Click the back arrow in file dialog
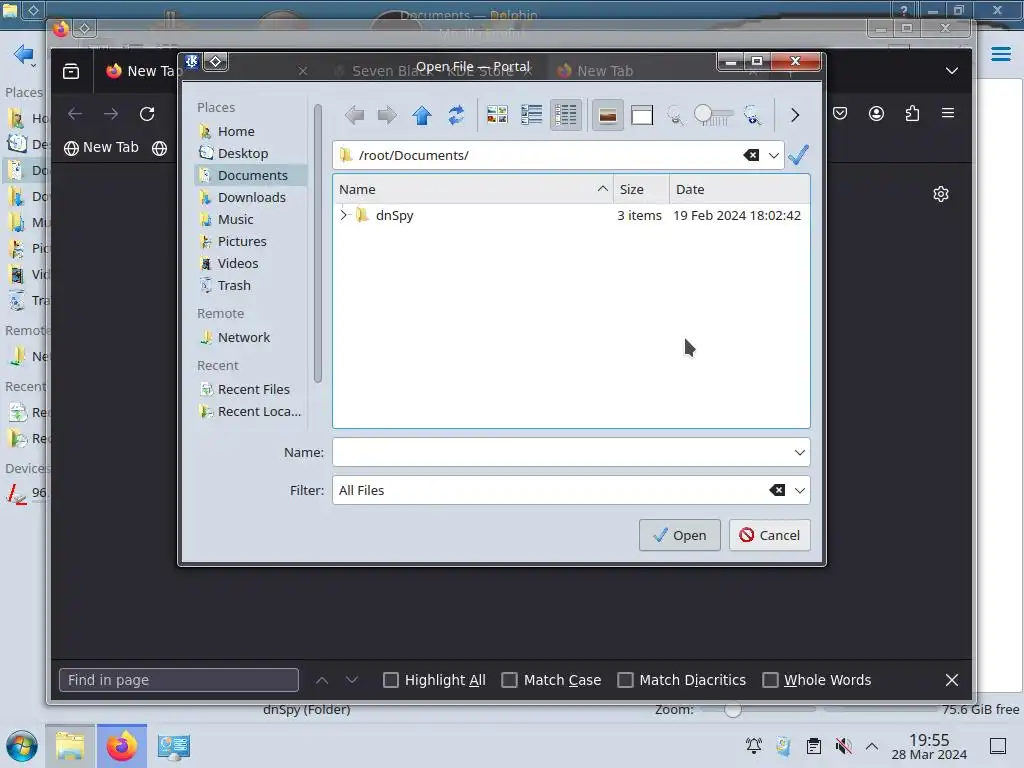This screenshot has height=768, width=1024. [x=354, y=116]
